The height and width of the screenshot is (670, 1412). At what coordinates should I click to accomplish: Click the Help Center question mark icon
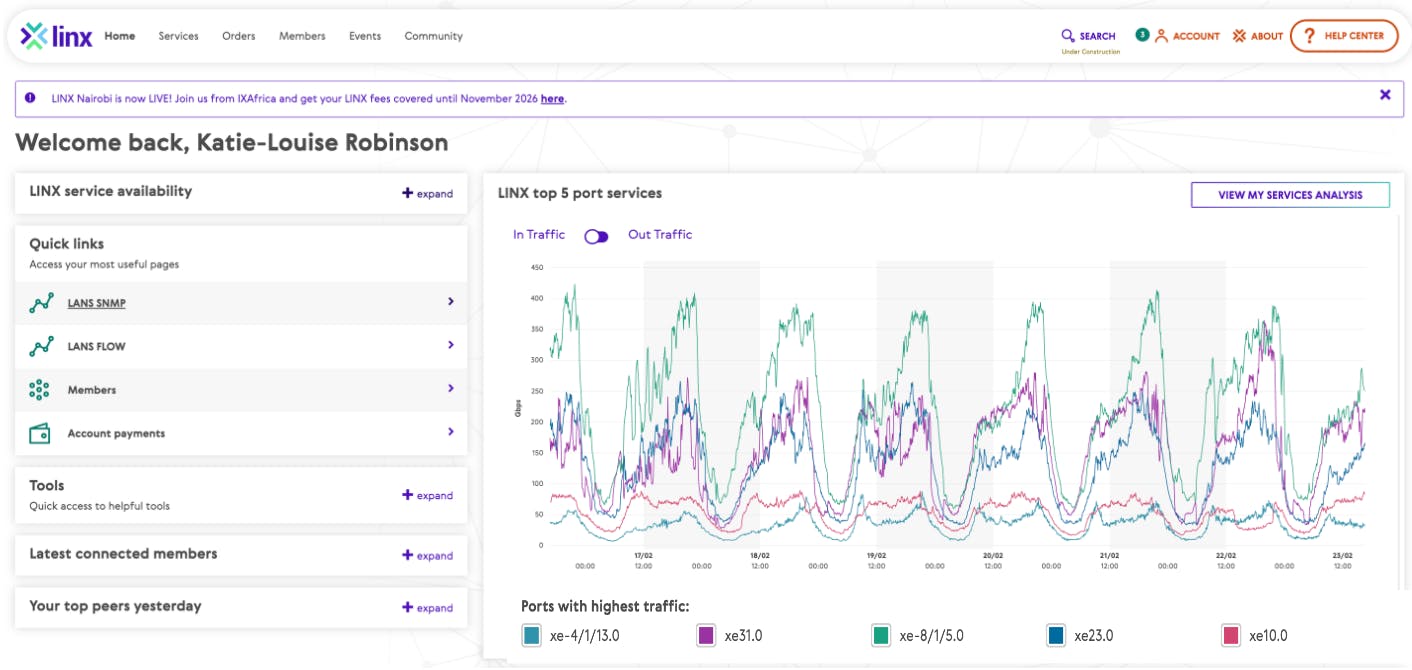pyautogui.click(x=1309, y=36)
